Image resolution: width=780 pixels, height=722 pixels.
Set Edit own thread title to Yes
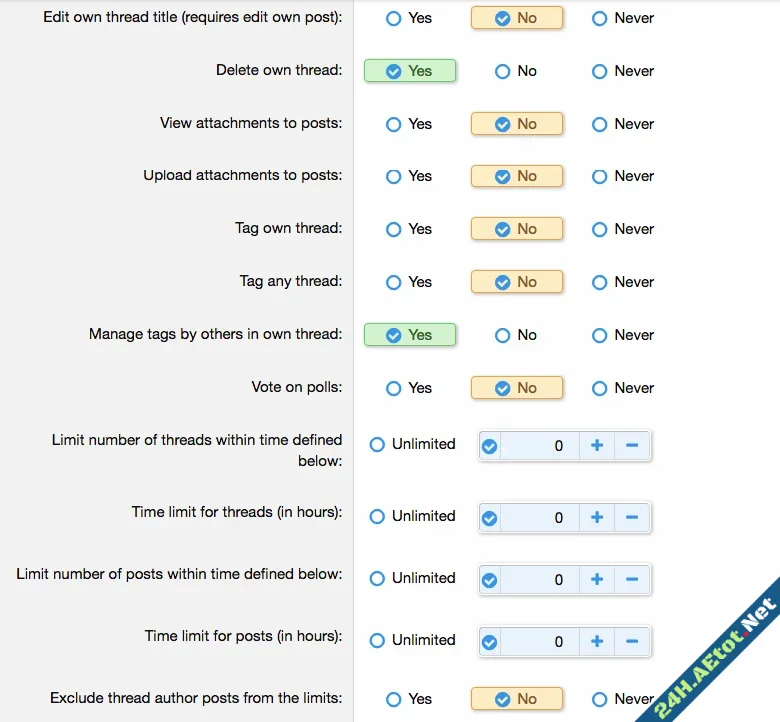pos(394,18)
